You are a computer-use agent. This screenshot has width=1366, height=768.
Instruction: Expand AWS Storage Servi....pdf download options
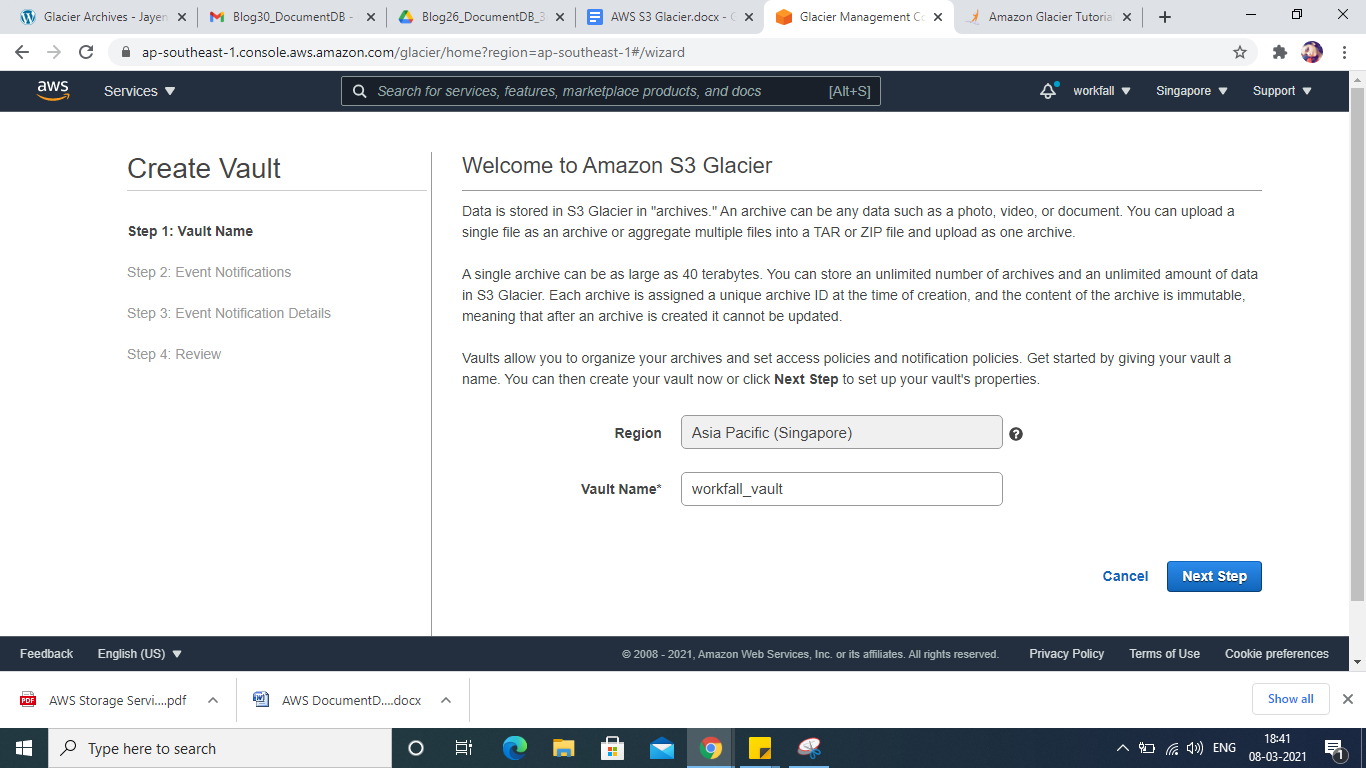(x=213, y=700)
